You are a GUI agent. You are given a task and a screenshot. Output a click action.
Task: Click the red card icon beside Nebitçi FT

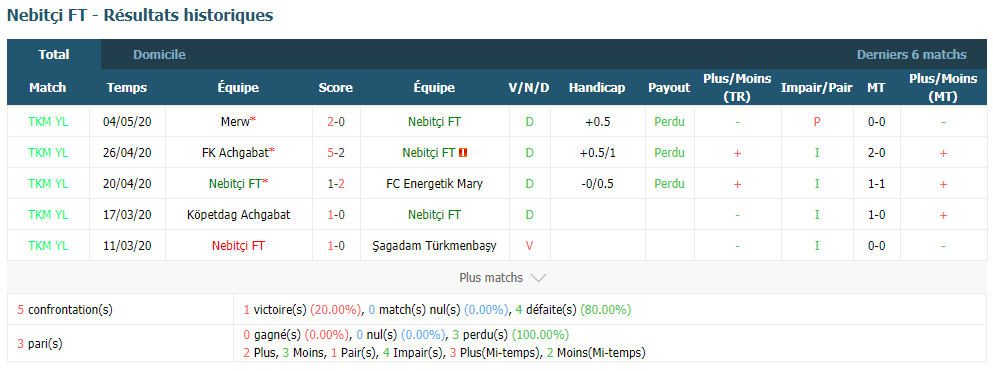point(464,153)
